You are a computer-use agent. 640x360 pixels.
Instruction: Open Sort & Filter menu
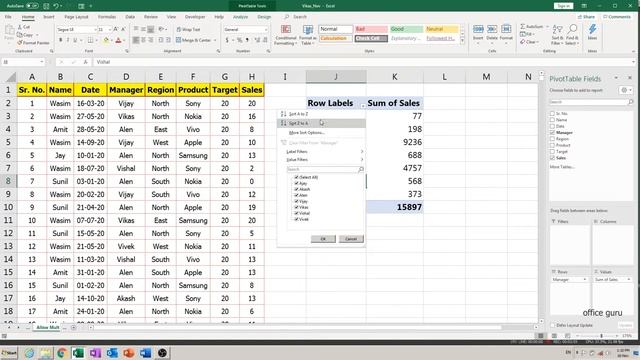557,35
